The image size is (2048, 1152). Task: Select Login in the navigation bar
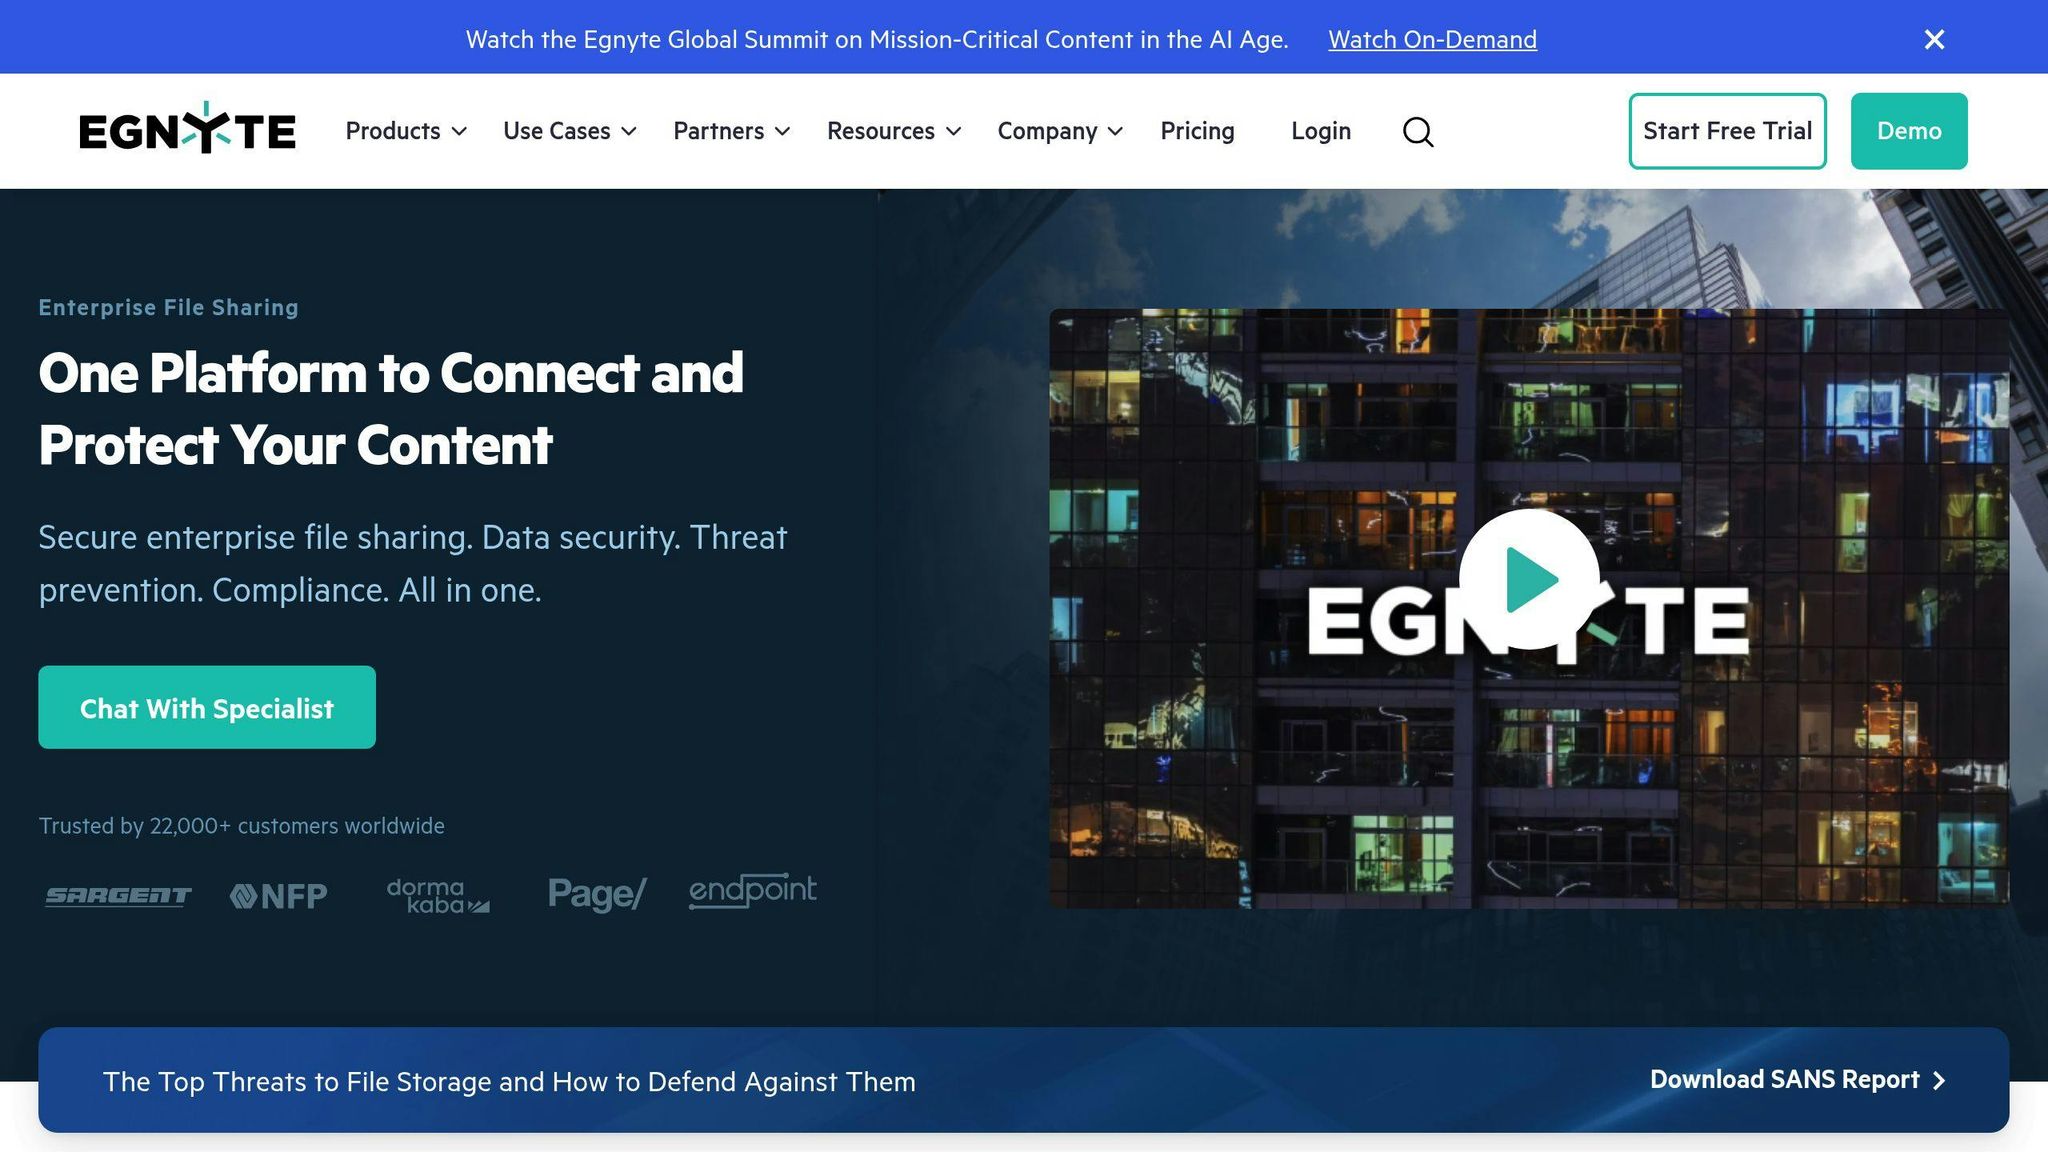[1320, 131]
